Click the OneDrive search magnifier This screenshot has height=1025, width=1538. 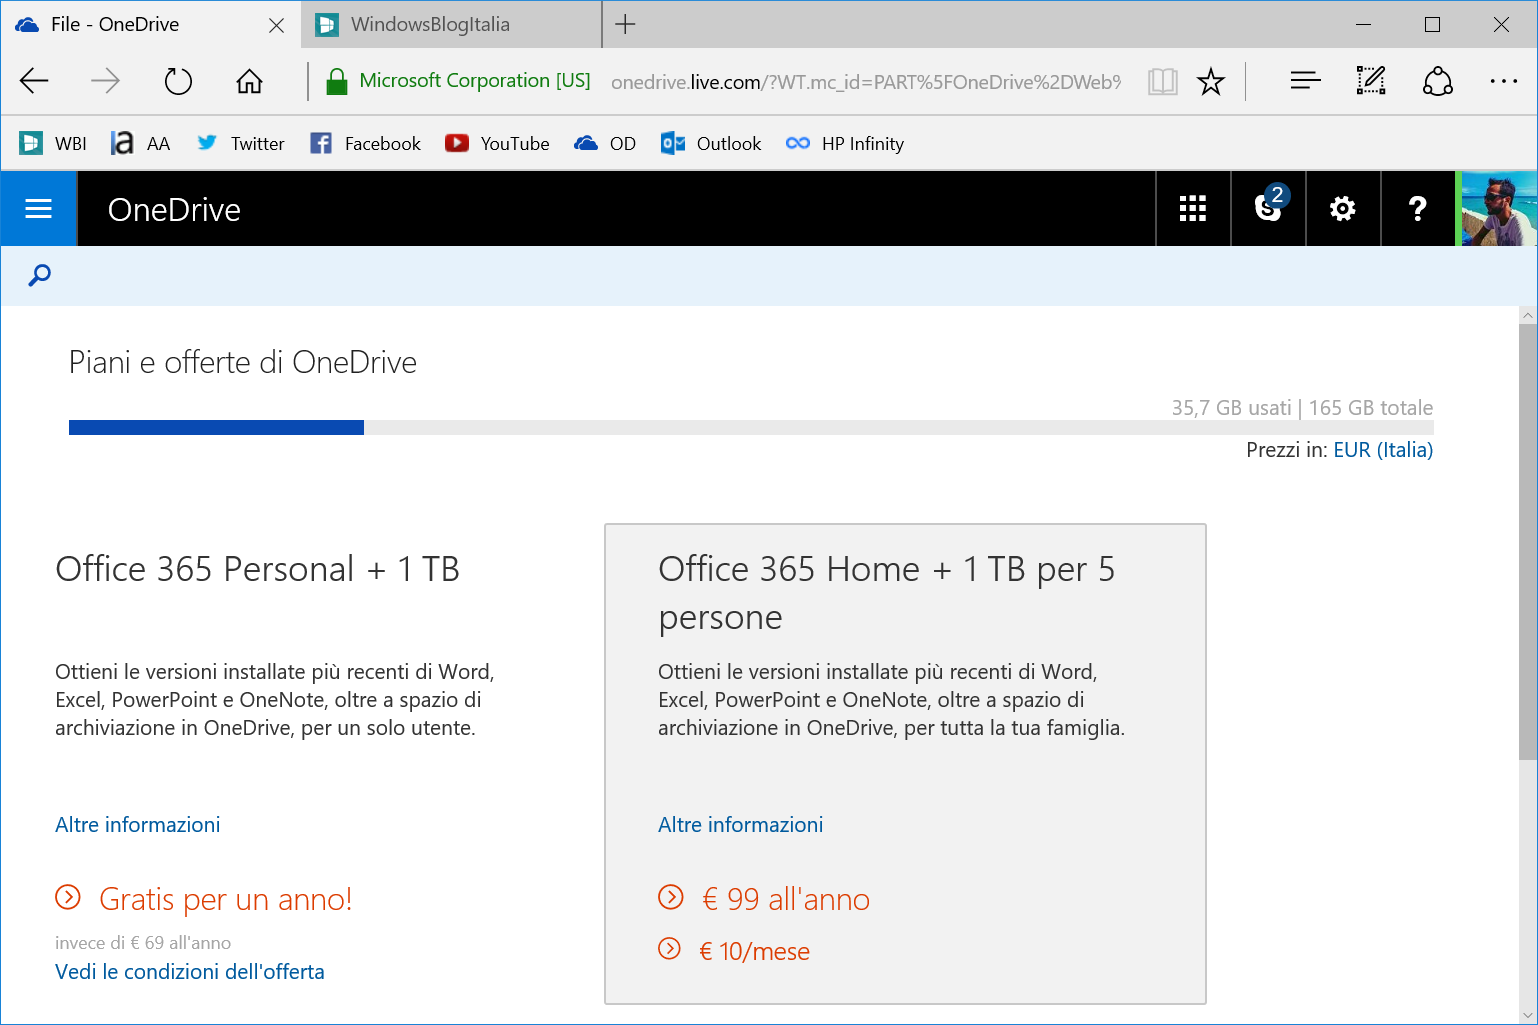[x=40, y=275]
